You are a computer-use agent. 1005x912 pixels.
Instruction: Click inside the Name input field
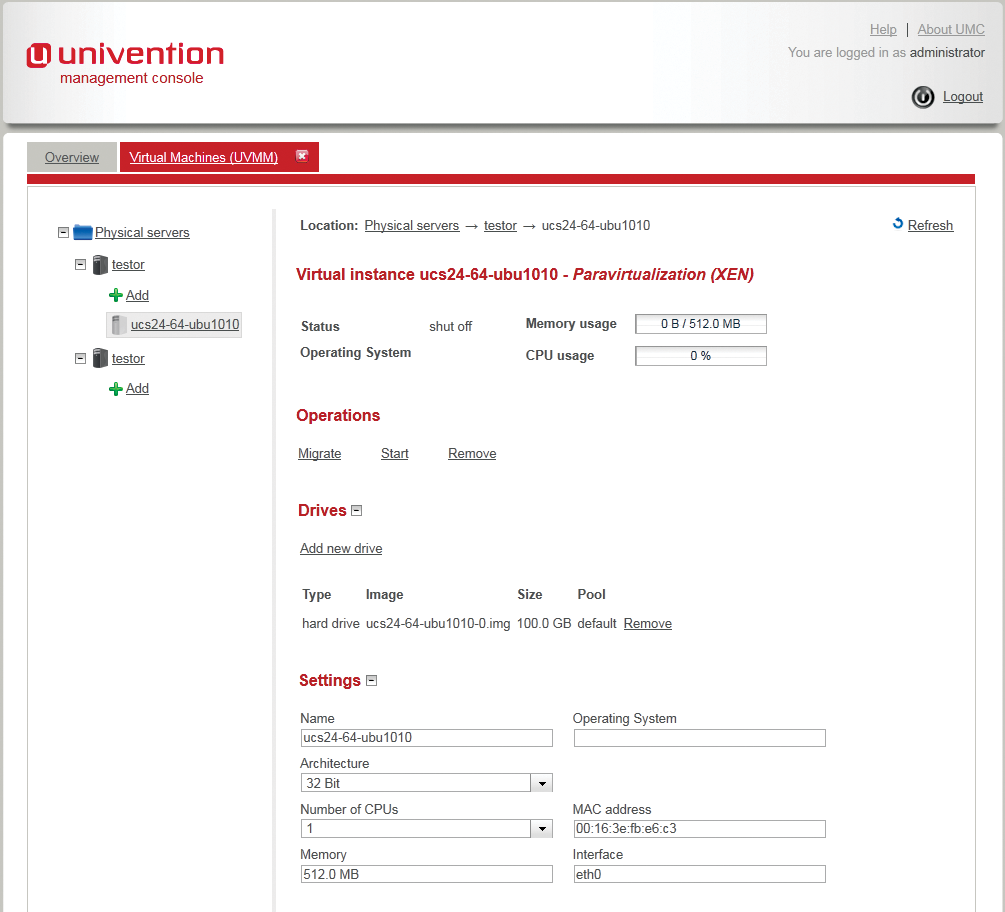pyautogui.click(x=426, y=738)
